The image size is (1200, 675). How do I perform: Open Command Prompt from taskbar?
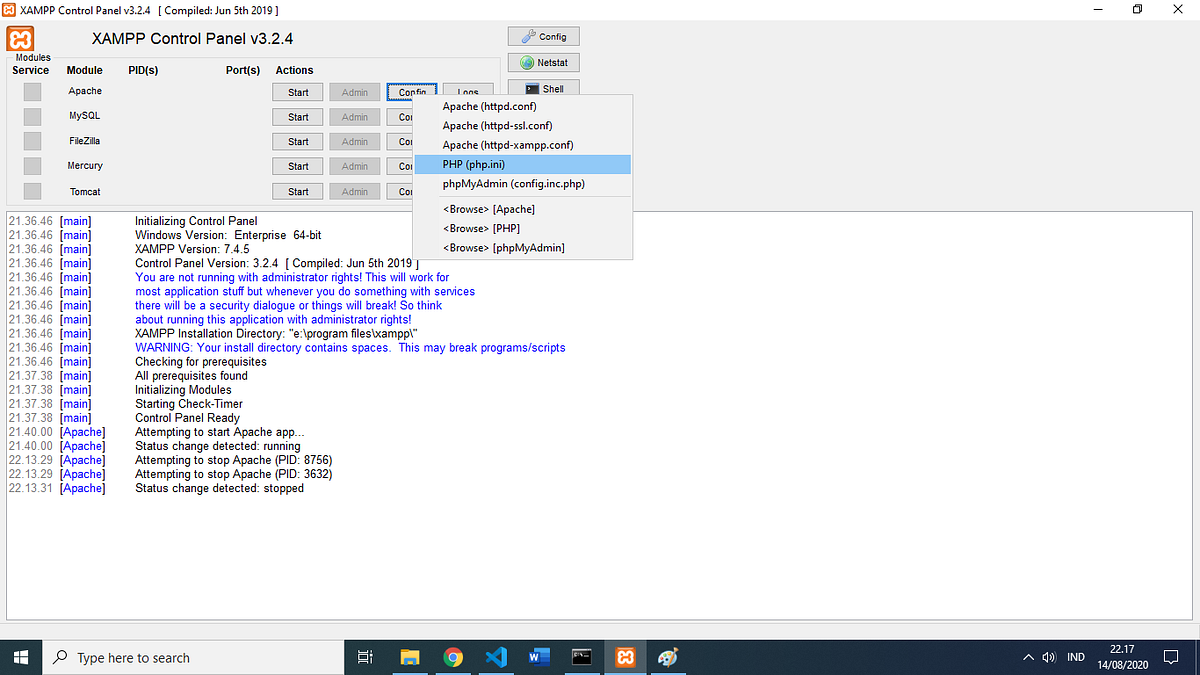pos(582,657)
